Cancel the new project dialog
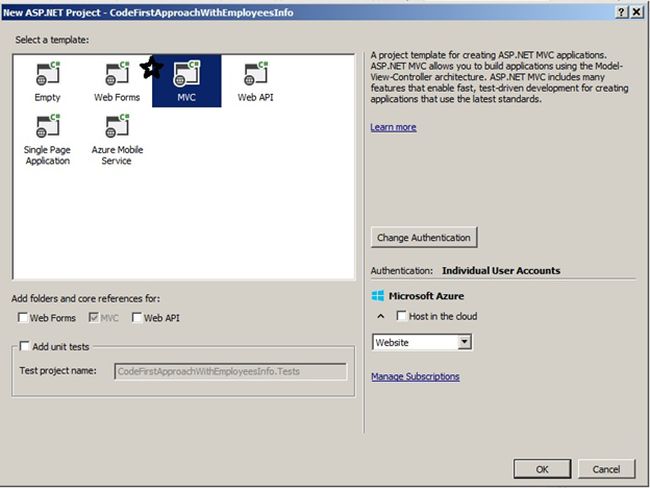Image resolution: width=650 pixels, height=488 pixels. click(x=606, y=469)
